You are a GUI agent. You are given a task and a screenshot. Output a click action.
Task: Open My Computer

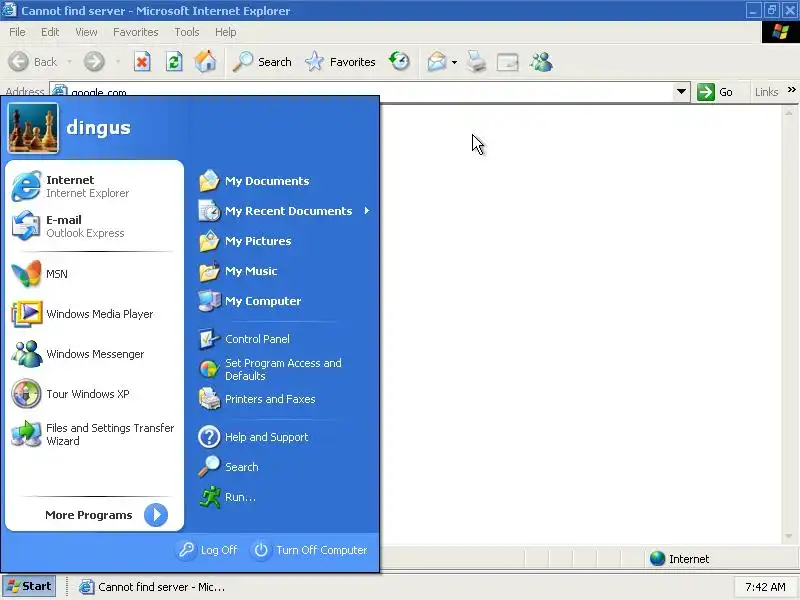(x=284, y=301)
